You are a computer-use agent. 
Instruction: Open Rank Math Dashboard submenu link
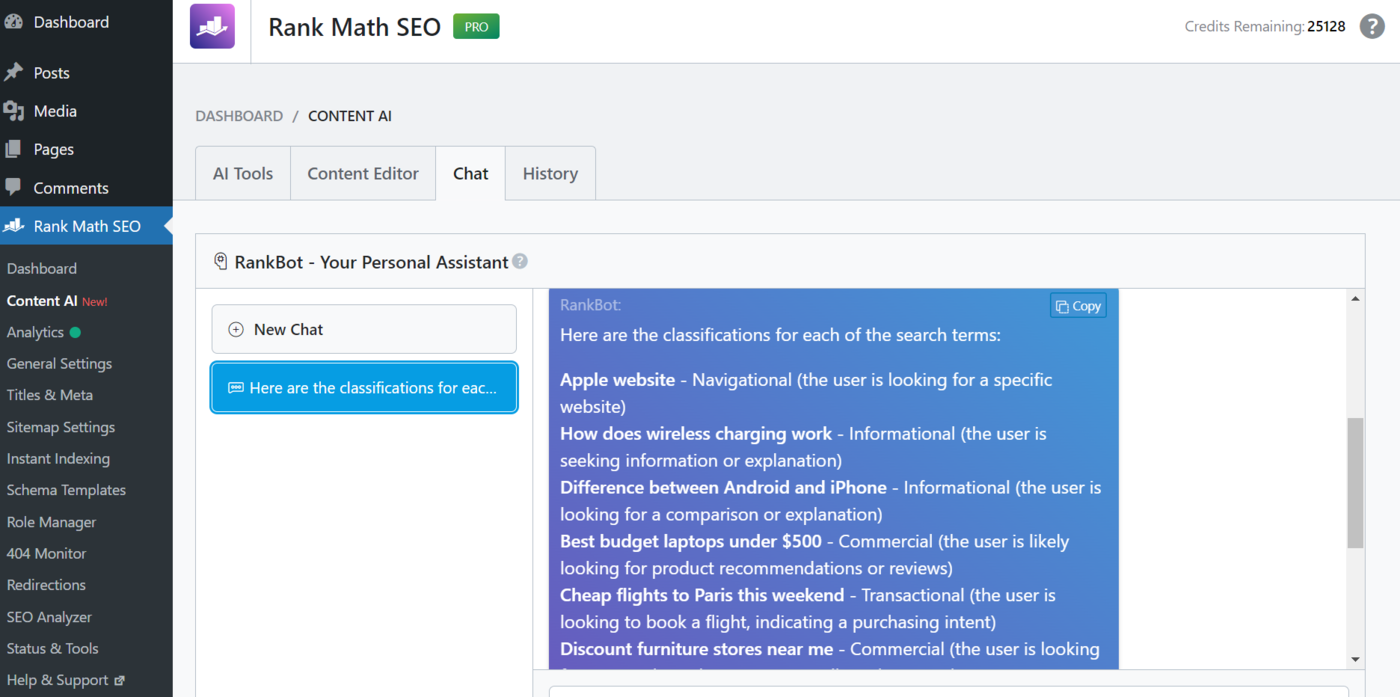[x=42, y=268]
